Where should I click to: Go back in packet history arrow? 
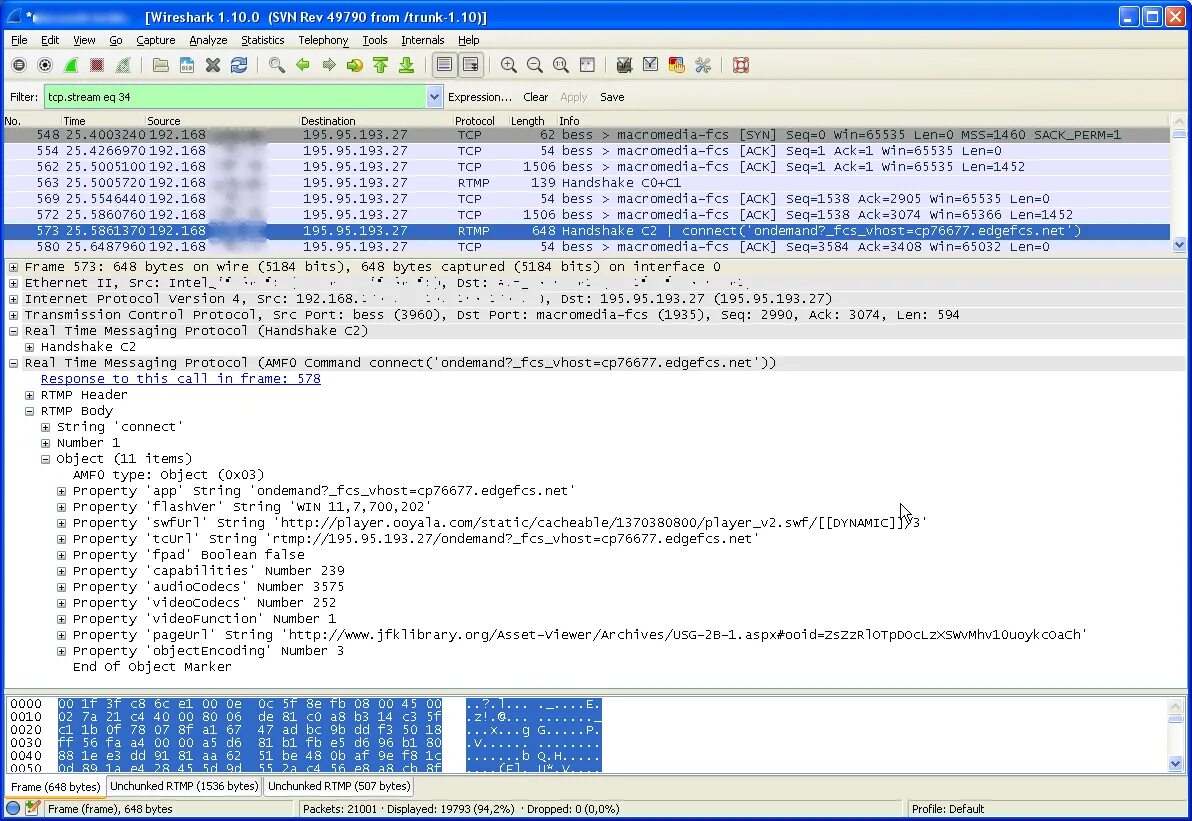point(303,65)
